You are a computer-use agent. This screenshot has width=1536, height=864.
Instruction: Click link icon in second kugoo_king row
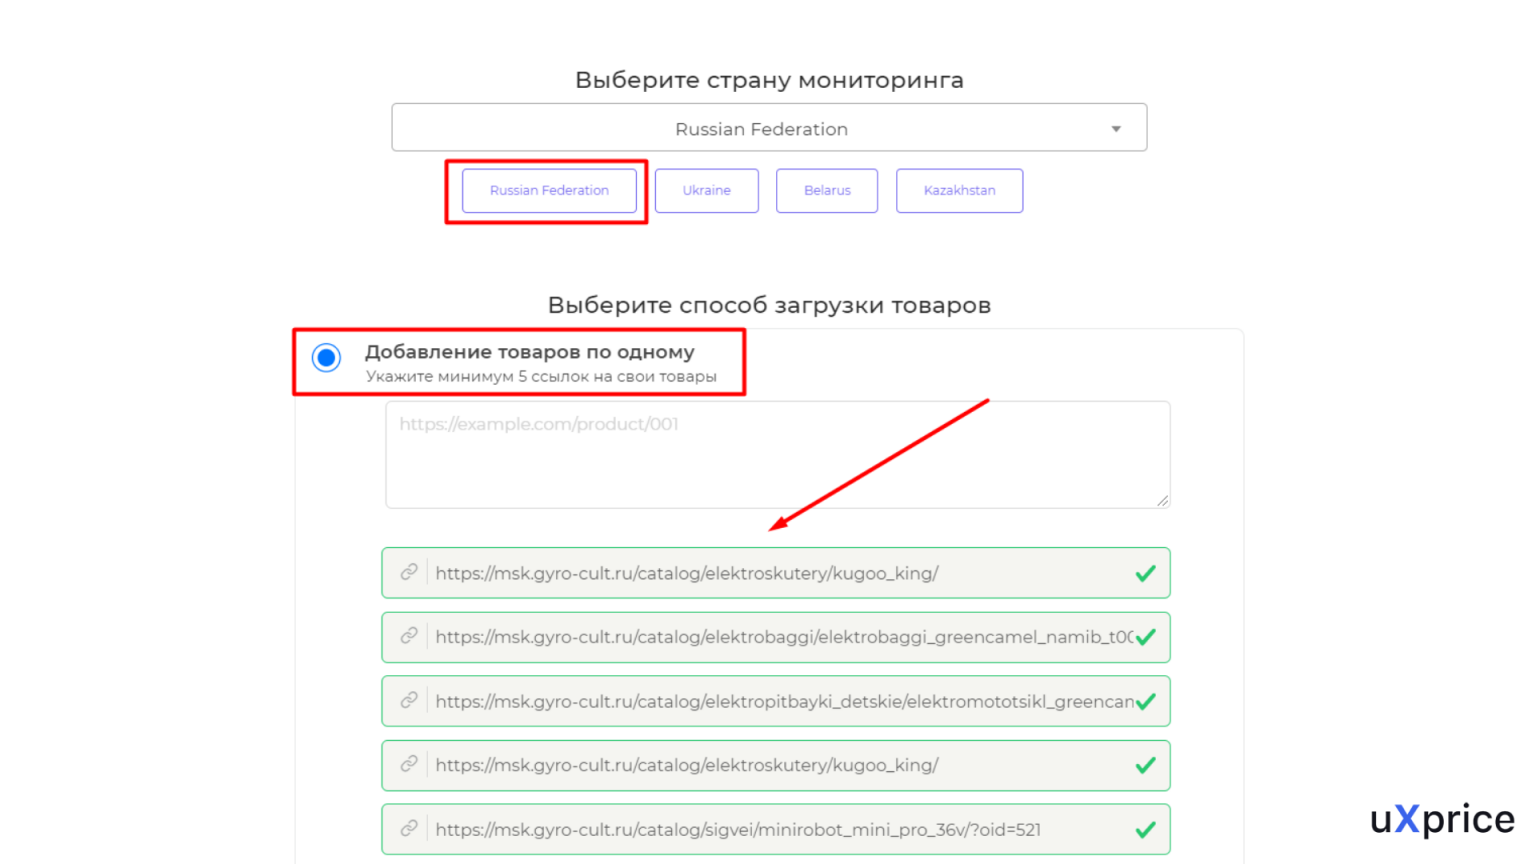(409, 764)
